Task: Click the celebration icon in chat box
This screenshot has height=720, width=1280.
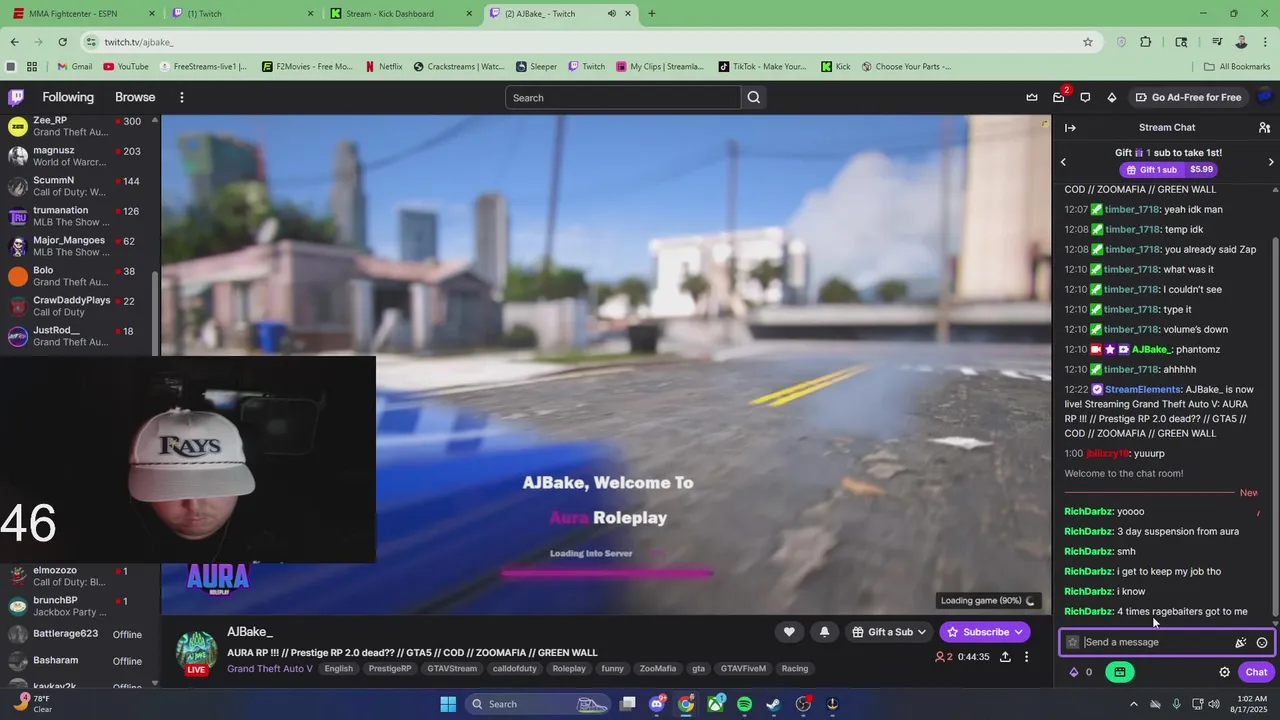Action: 1241,643
